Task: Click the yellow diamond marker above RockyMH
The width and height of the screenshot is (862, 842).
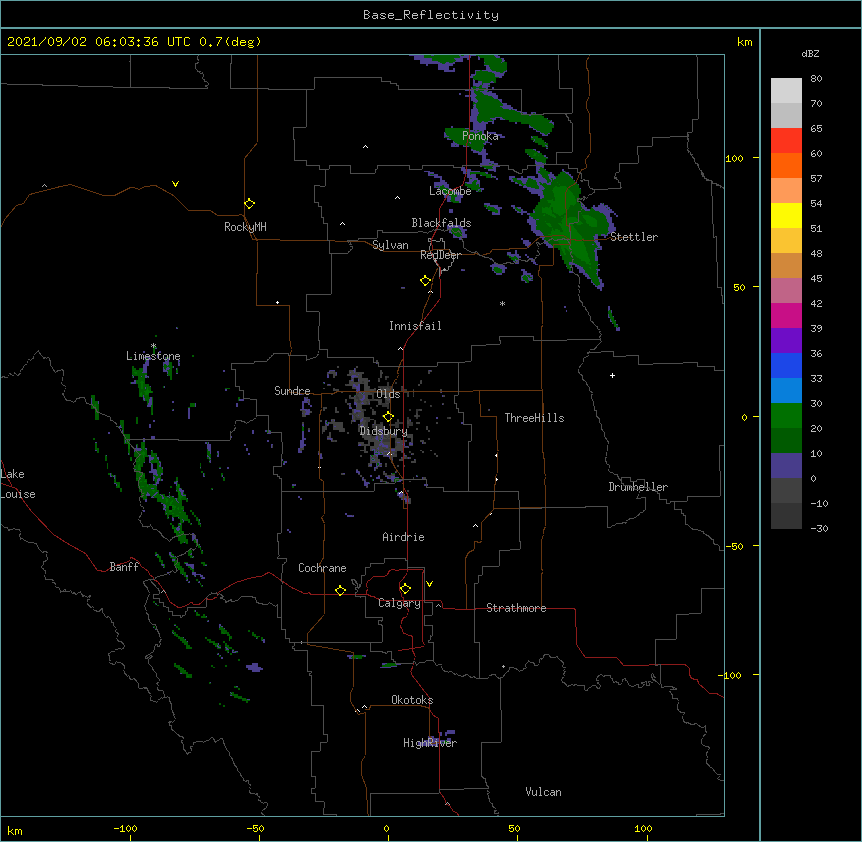Action: tap(249, 204)
